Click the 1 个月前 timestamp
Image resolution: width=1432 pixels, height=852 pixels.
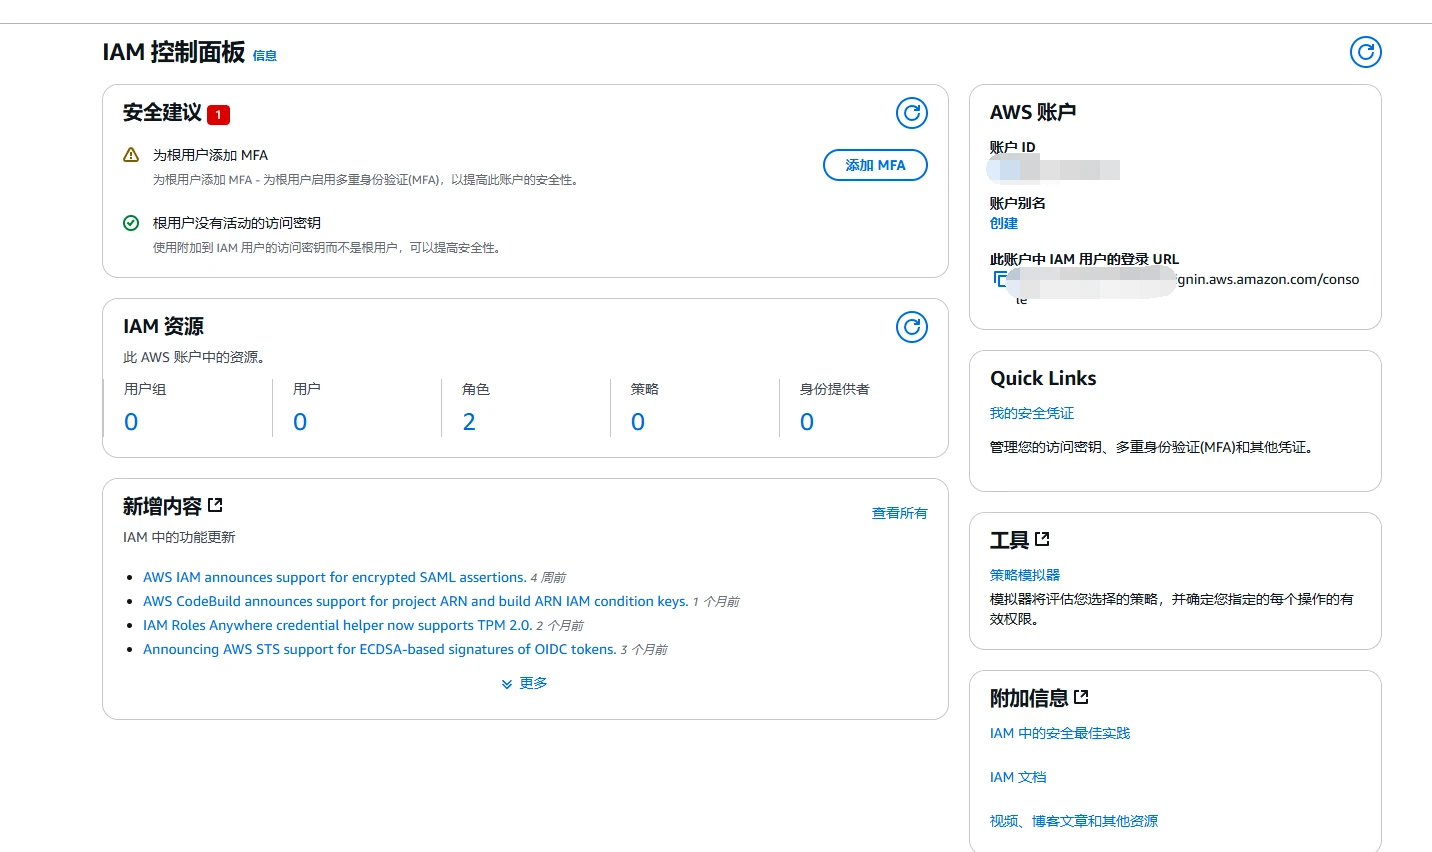pyautogui.click(x=716, y=602)
